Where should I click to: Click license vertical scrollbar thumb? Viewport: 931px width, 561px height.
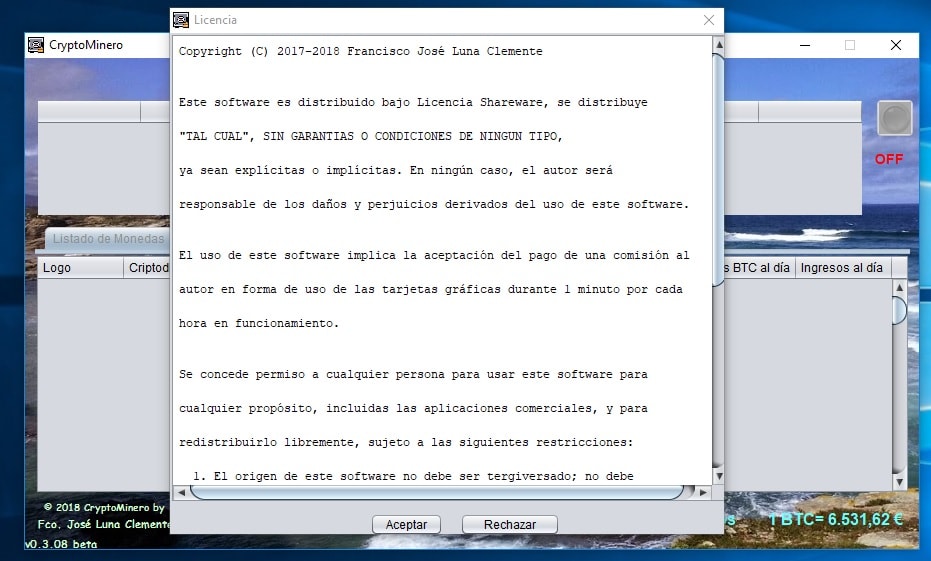718,169
